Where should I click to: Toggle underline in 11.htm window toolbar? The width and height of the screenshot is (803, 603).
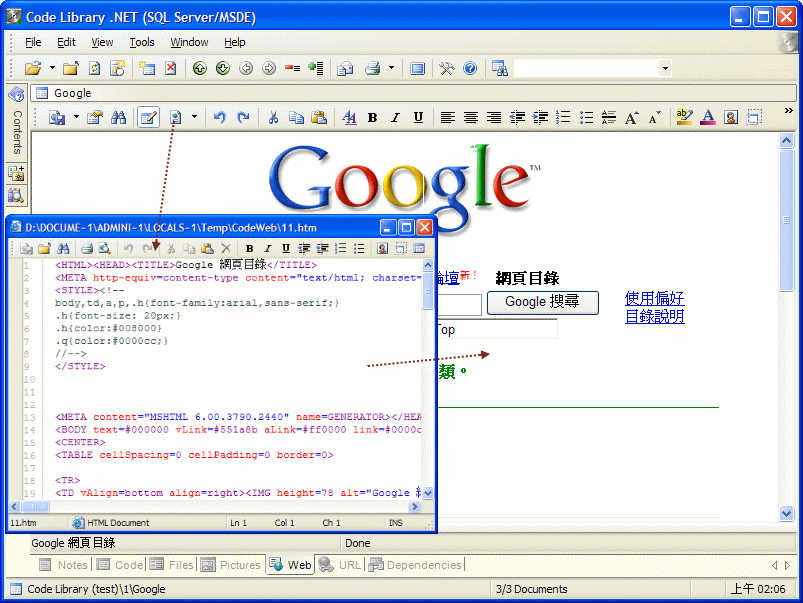tap(286, 248)
